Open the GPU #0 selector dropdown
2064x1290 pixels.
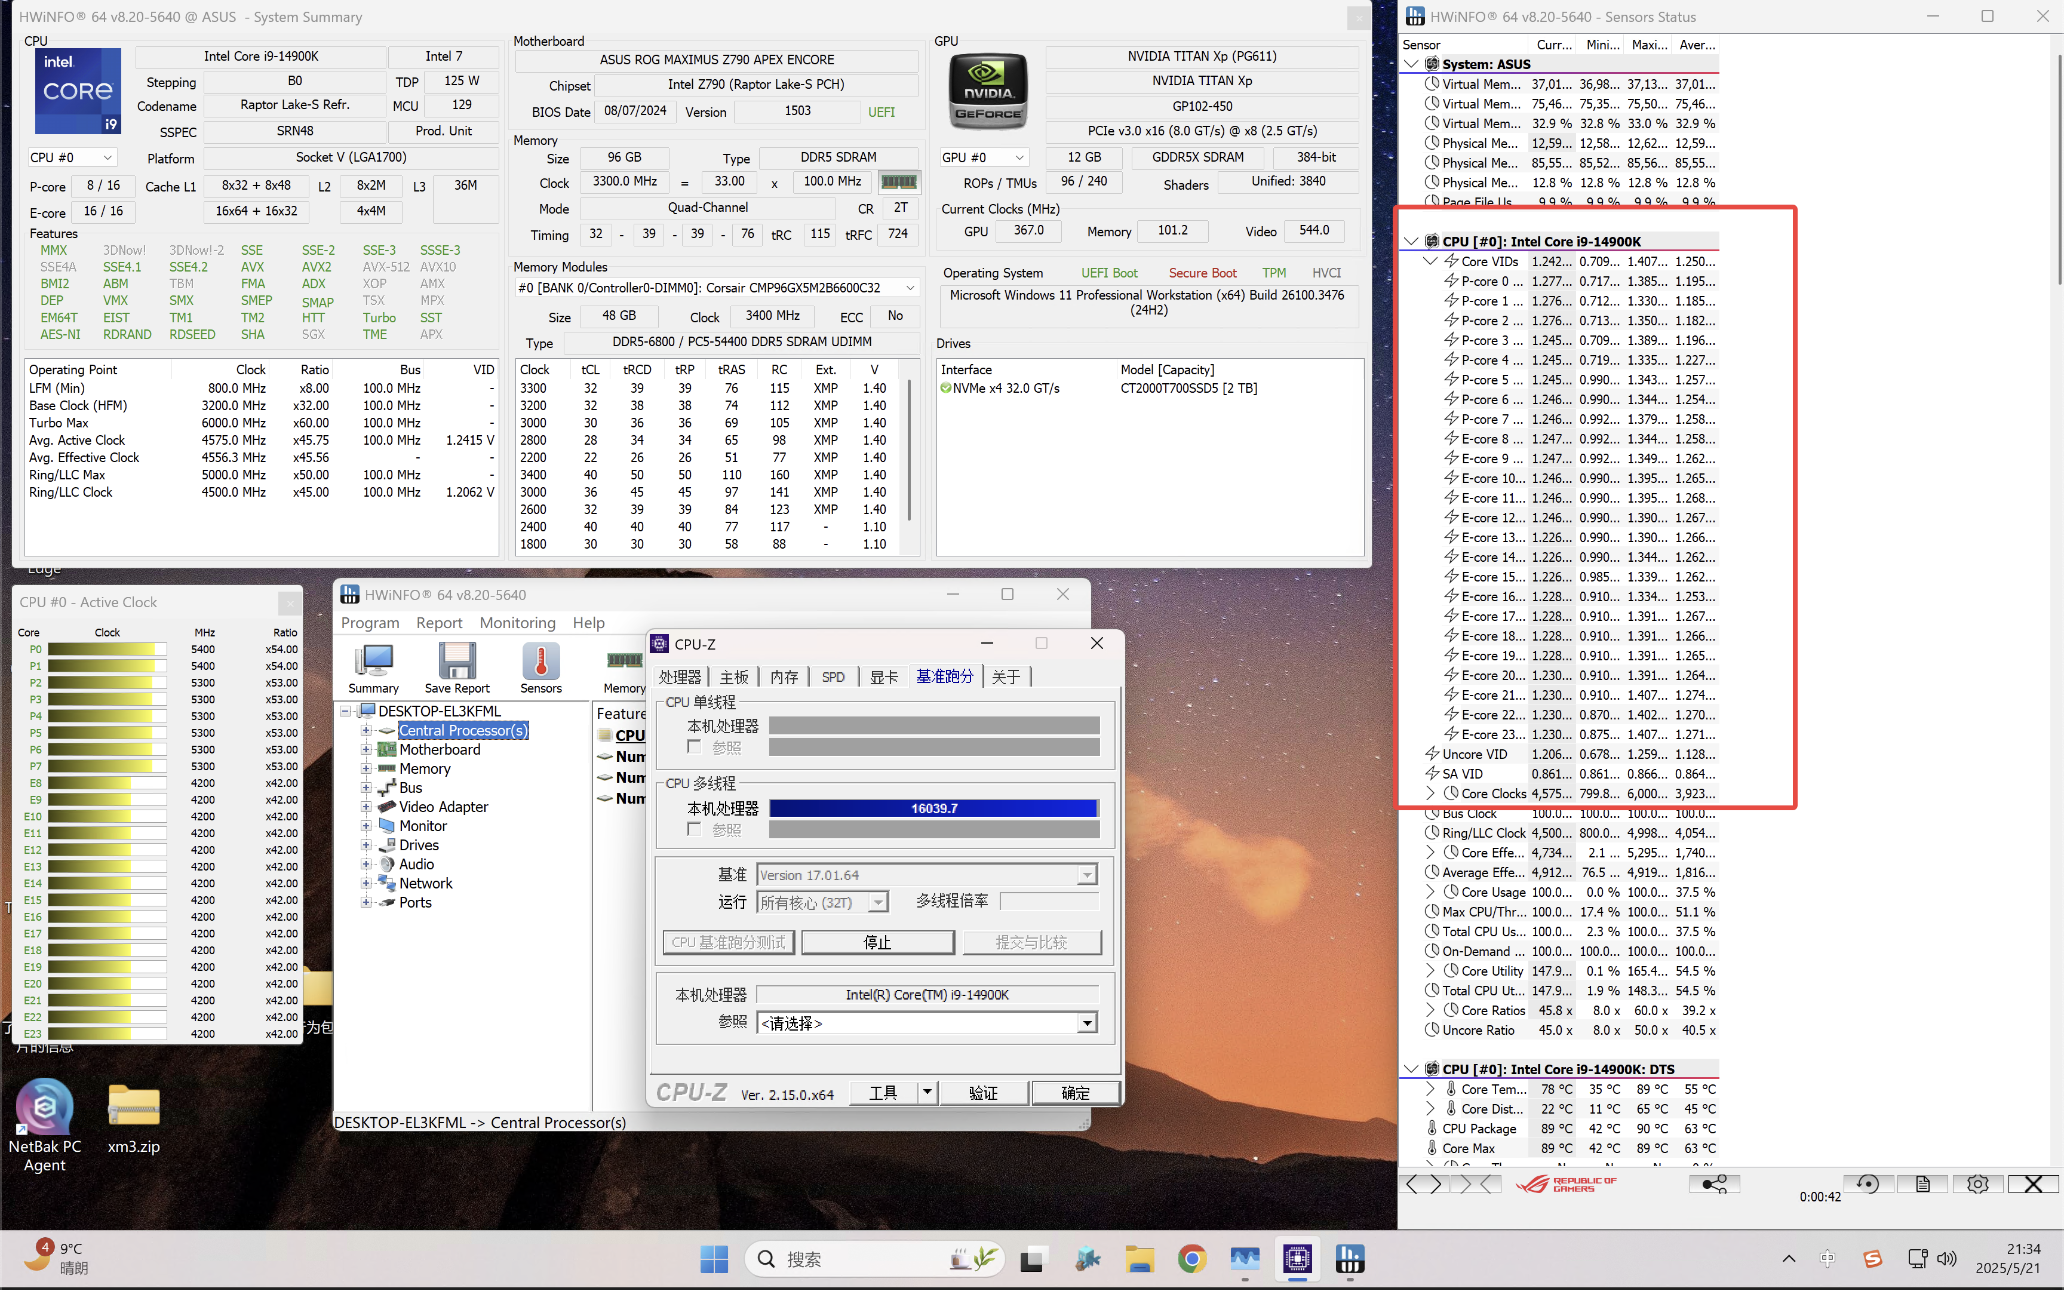(984, 158)
